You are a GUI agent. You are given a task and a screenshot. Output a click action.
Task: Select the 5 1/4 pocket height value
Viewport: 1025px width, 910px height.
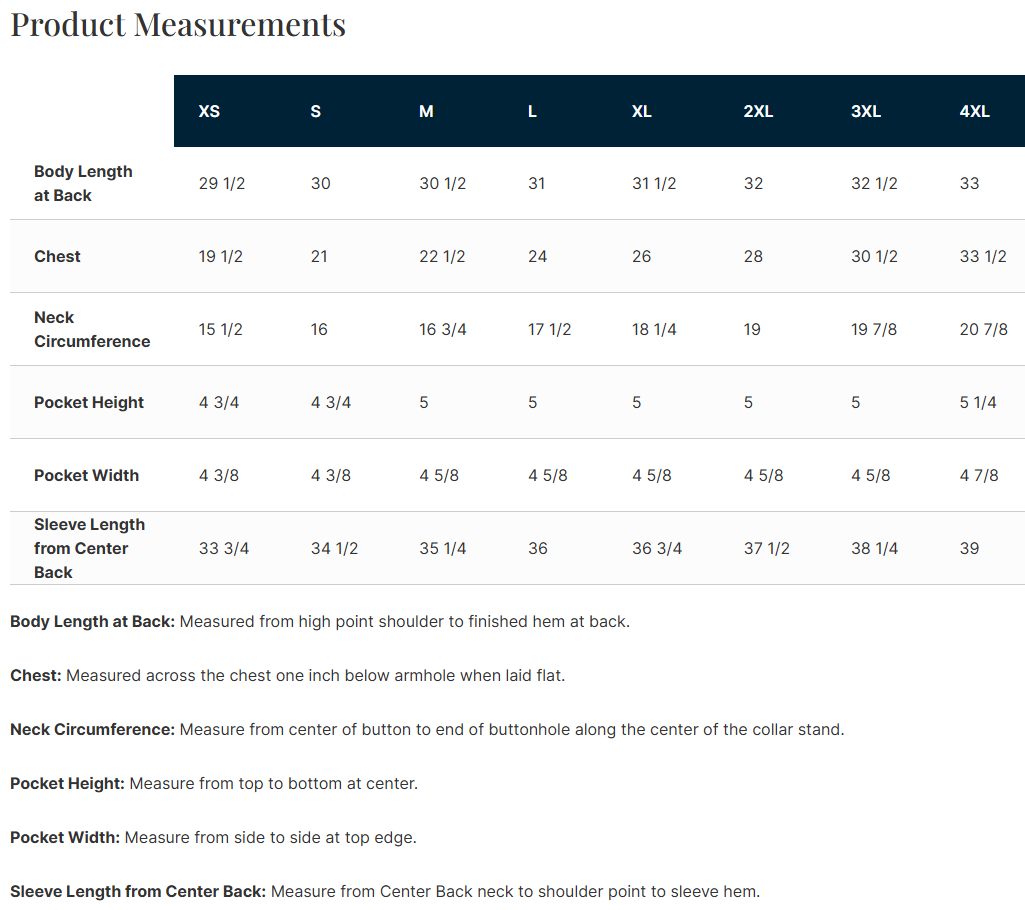(x=977, y=402)
